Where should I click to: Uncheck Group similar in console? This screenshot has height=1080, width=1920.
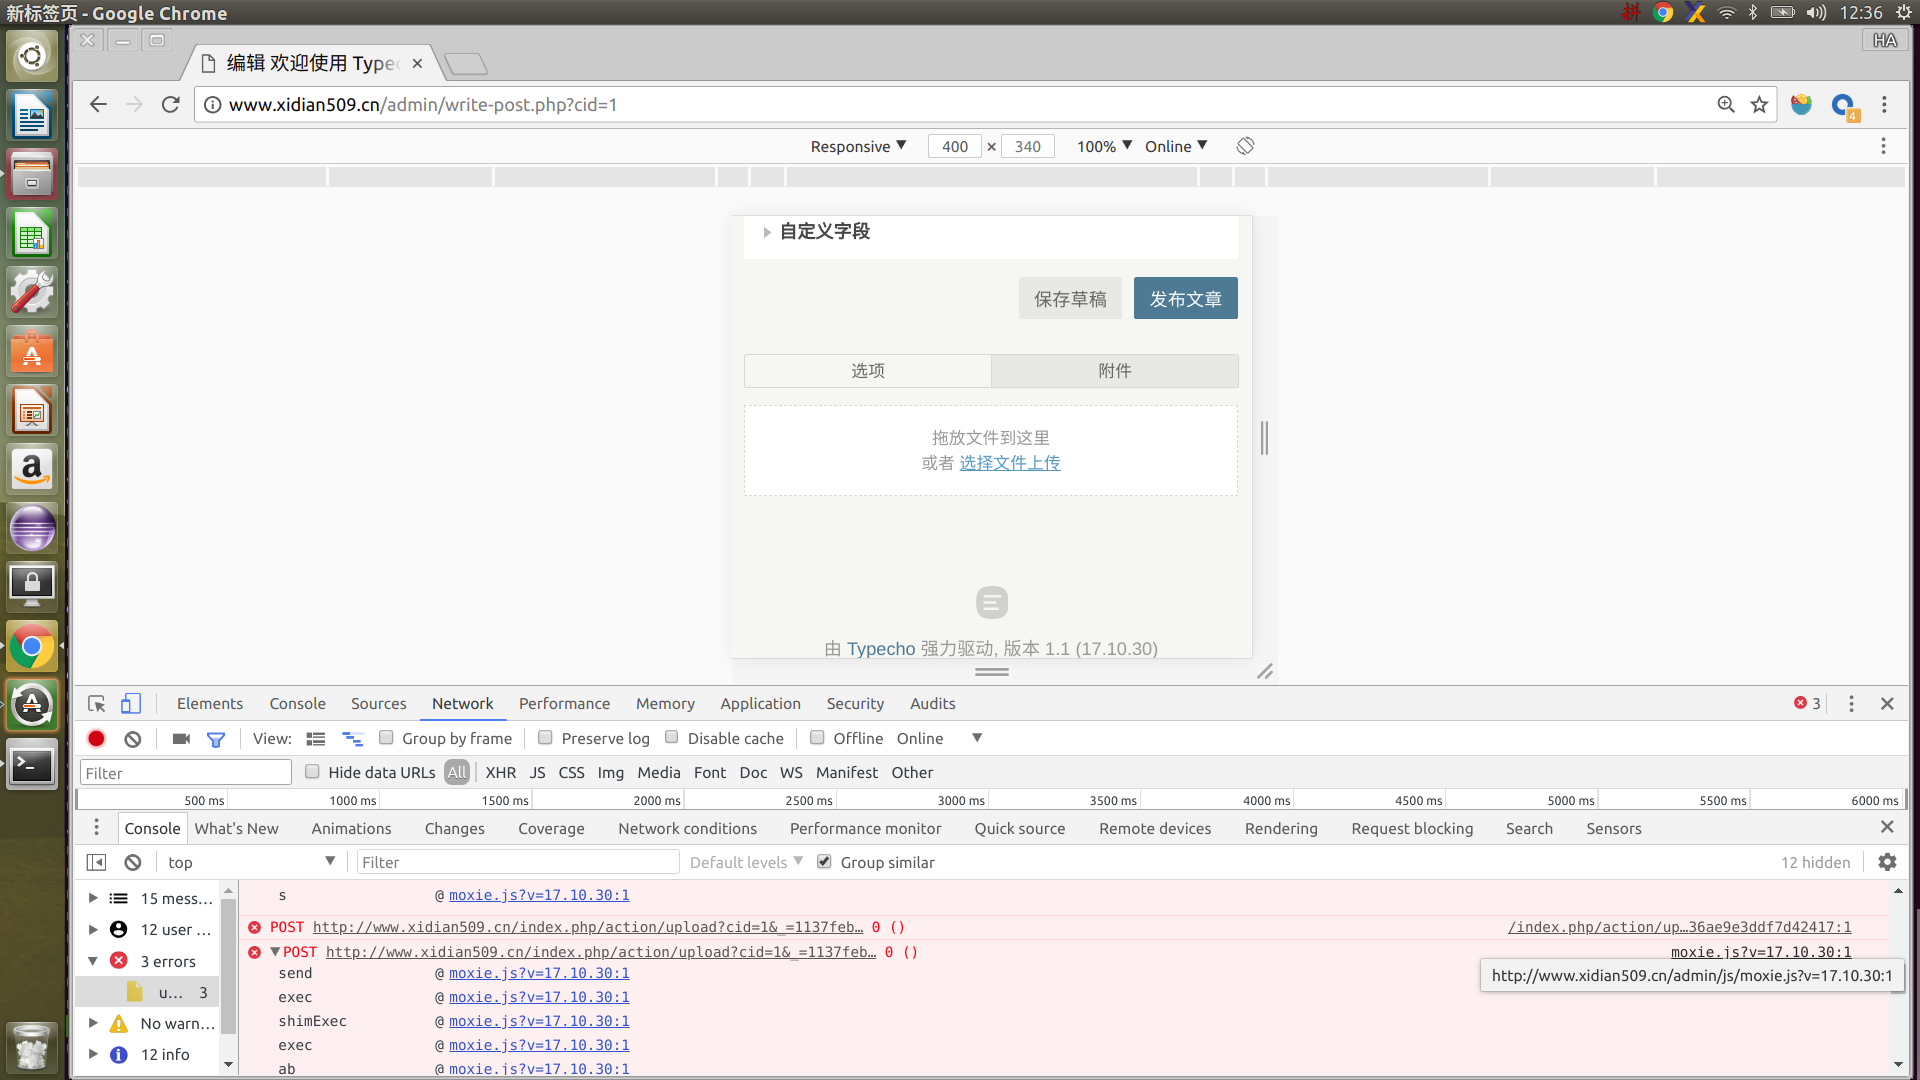click(824, 862)
